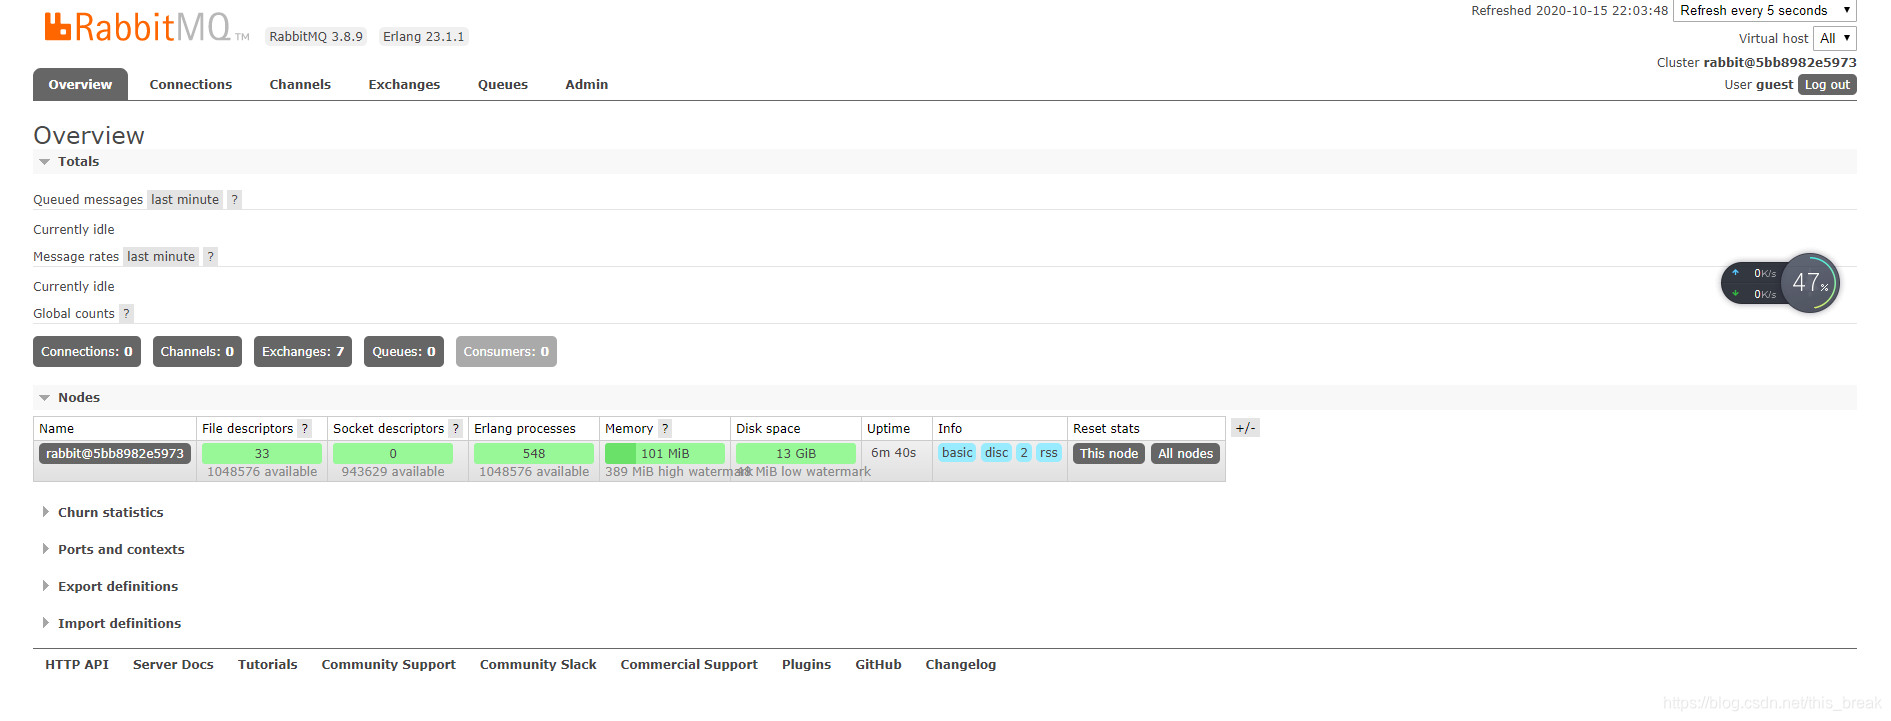Open the Changelog footer link

961,665
